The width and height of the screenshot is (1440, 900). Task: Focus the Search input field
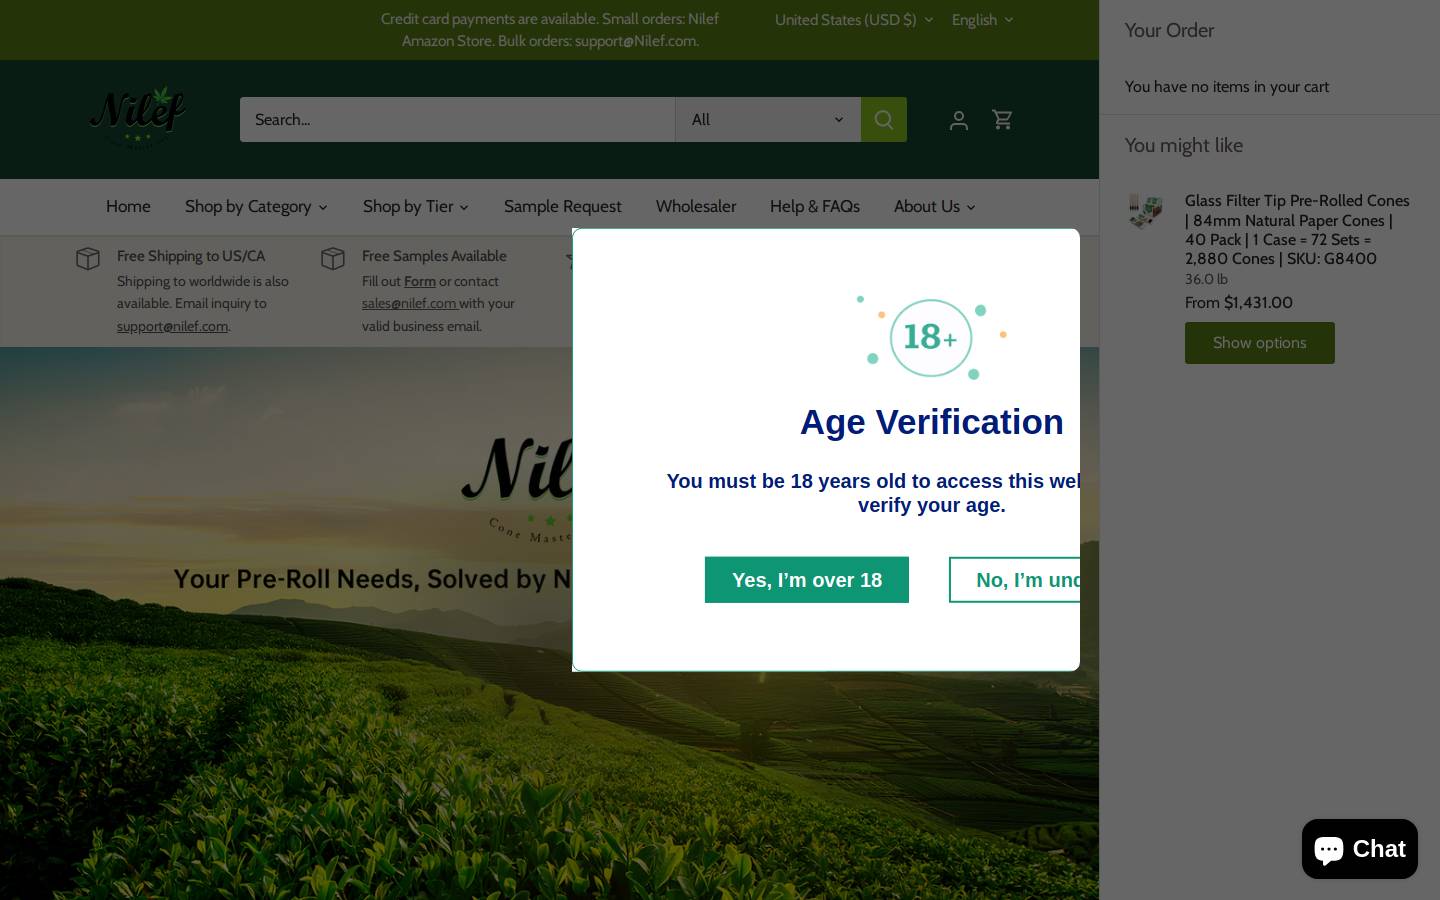point(457,119)
